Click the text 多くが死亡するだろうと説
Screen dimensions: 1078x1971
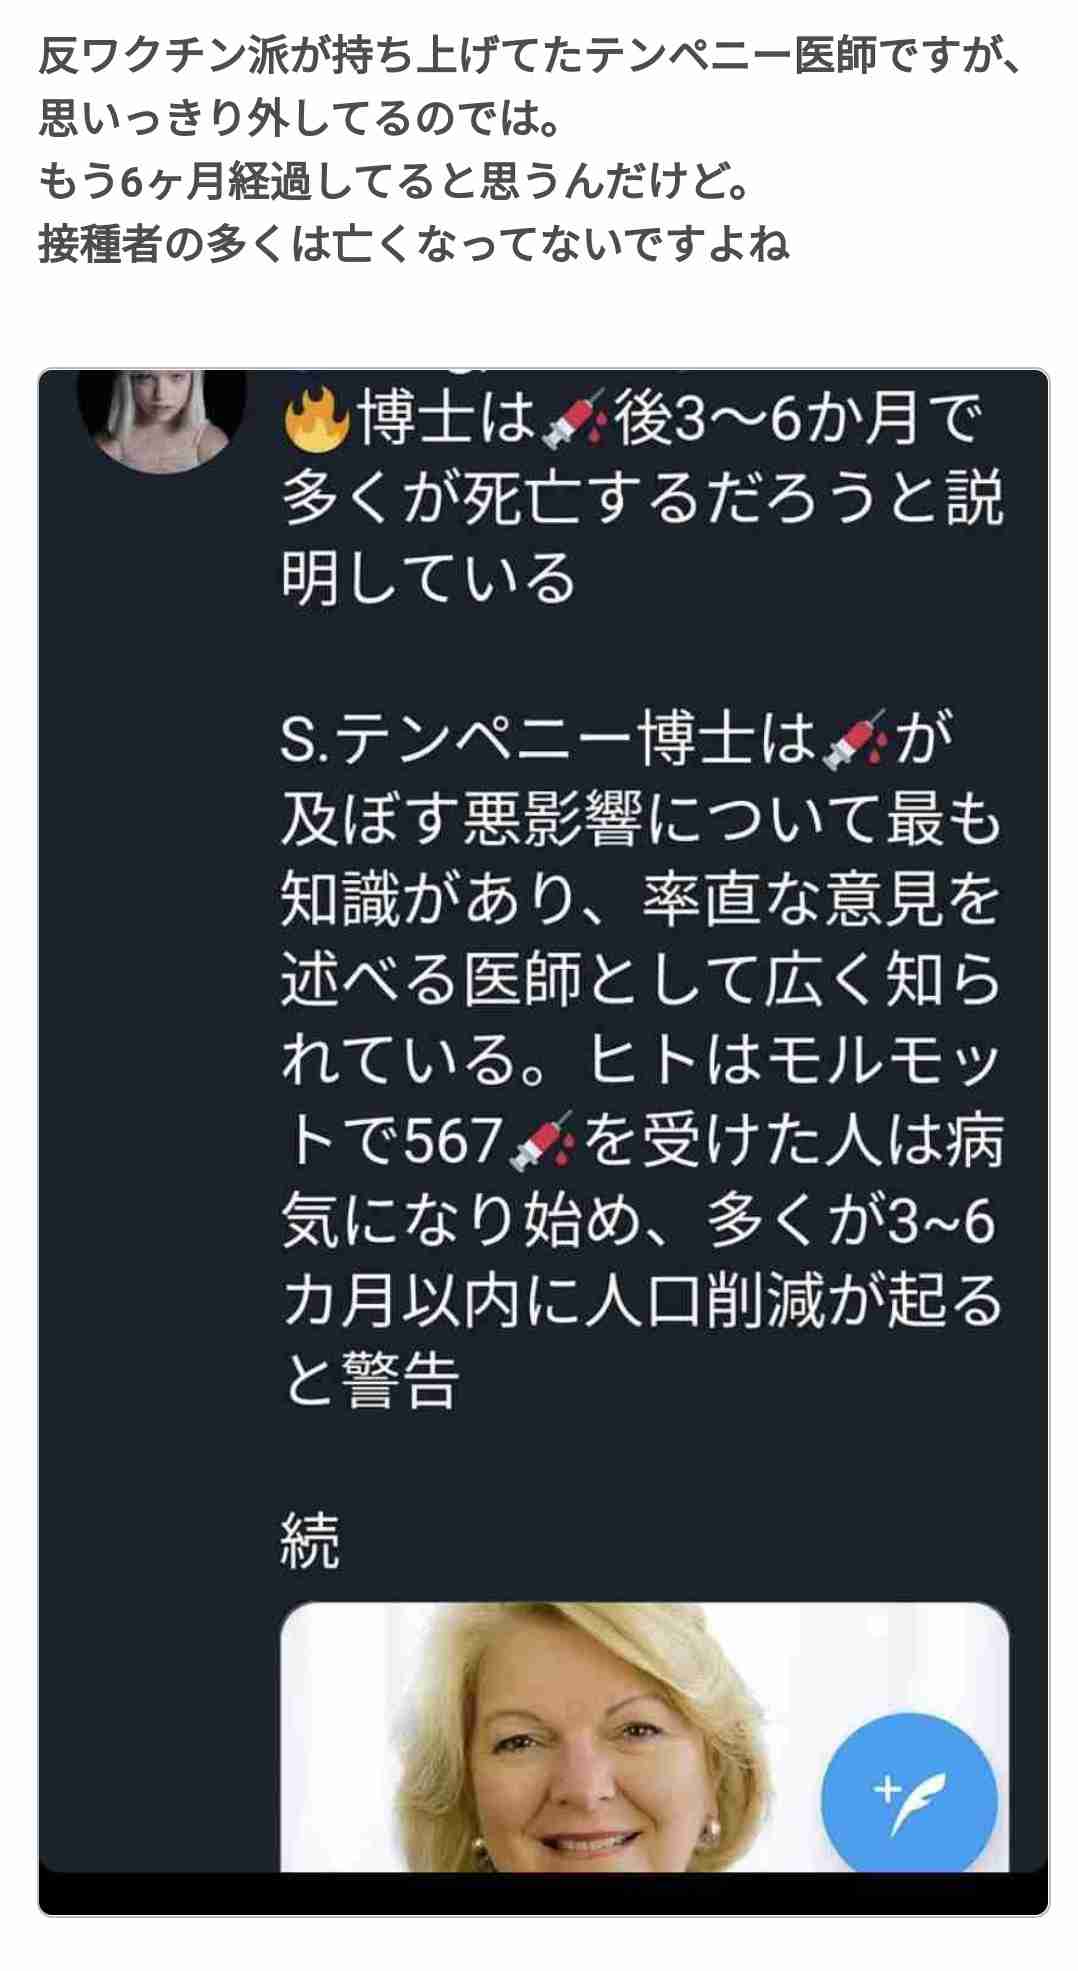(642, 498)
